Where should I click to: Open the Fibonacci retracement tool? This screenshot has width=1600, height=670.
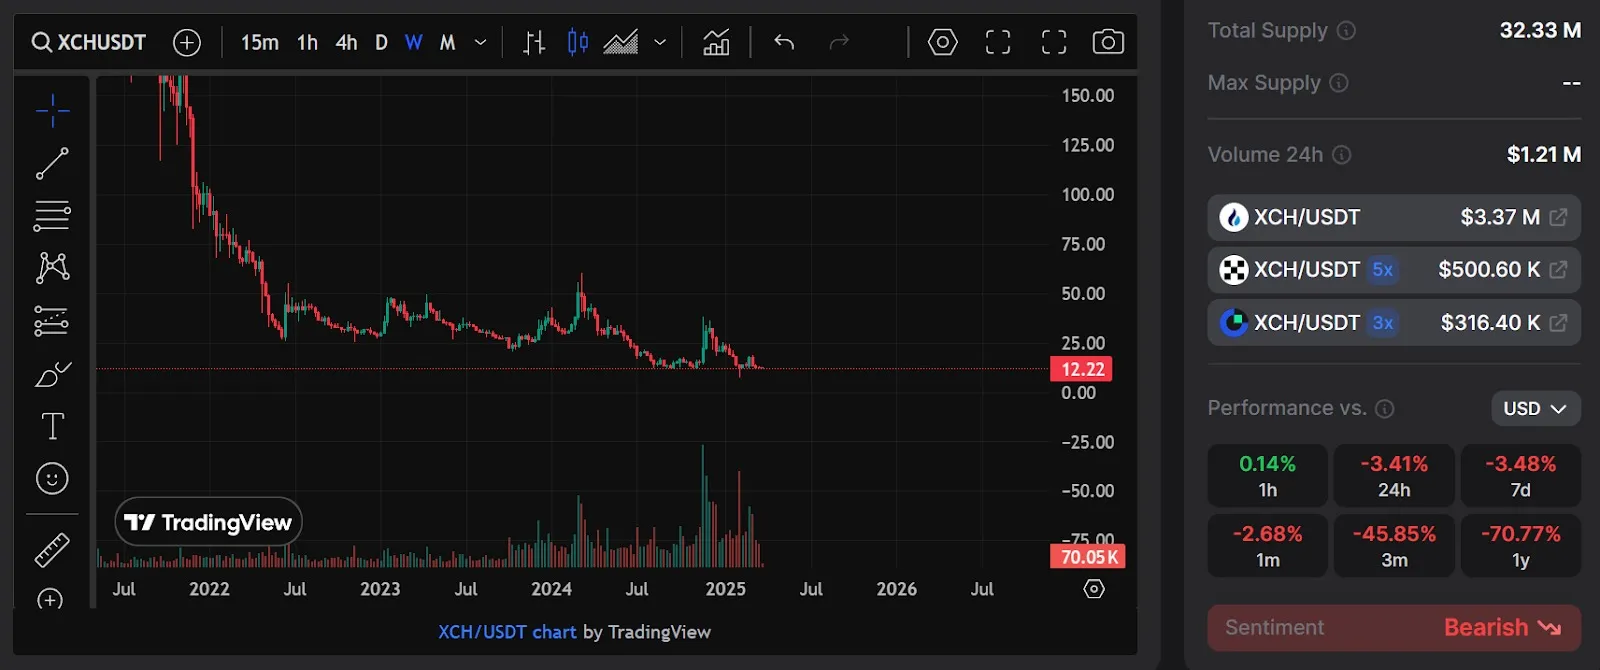52,215
